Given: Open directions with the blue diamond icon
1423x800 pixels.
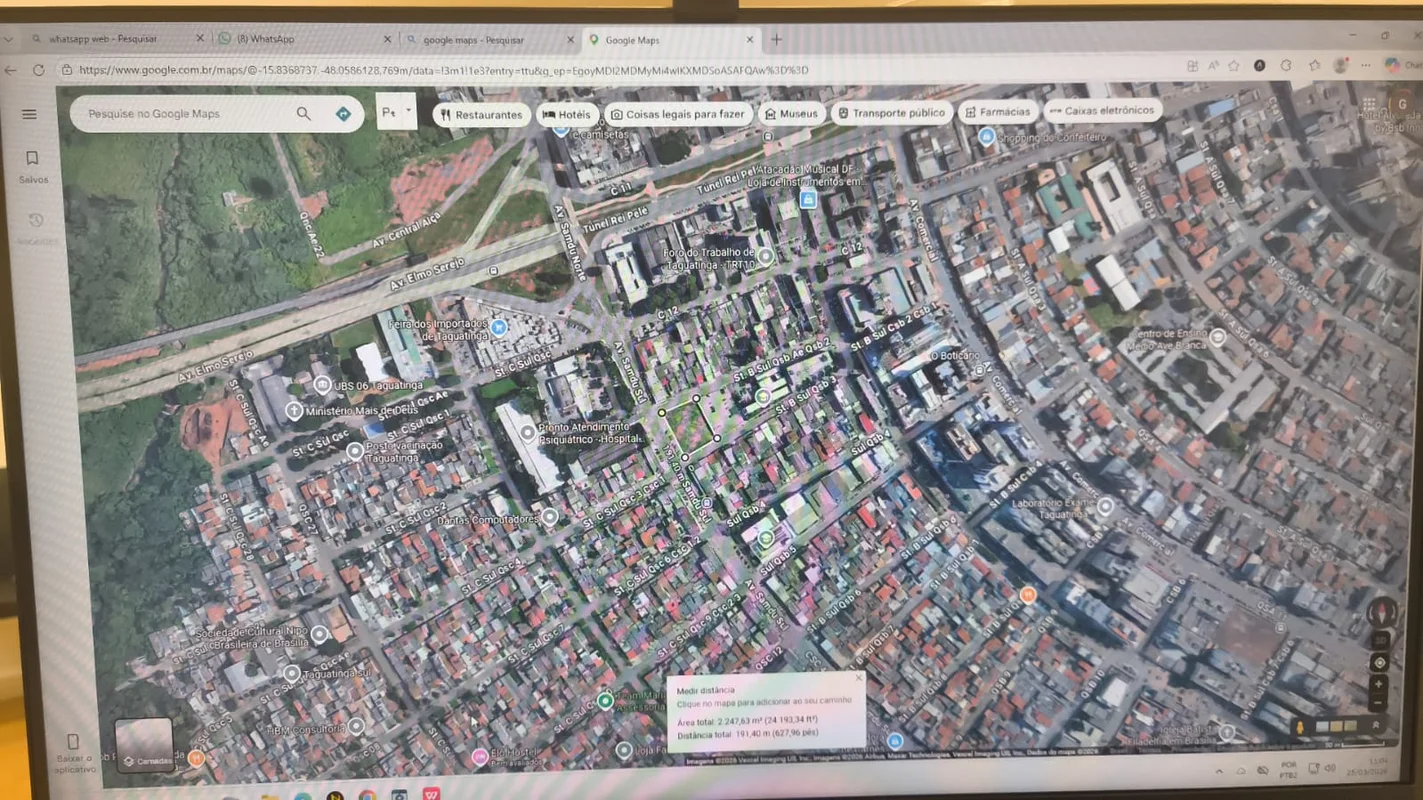Looking at the screenshot, I should [343, 114].
